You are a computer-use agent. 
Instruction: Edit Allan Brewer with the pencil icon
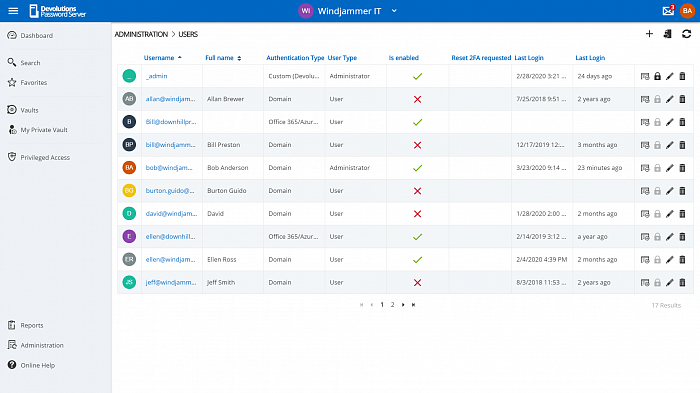click(669, 99)
